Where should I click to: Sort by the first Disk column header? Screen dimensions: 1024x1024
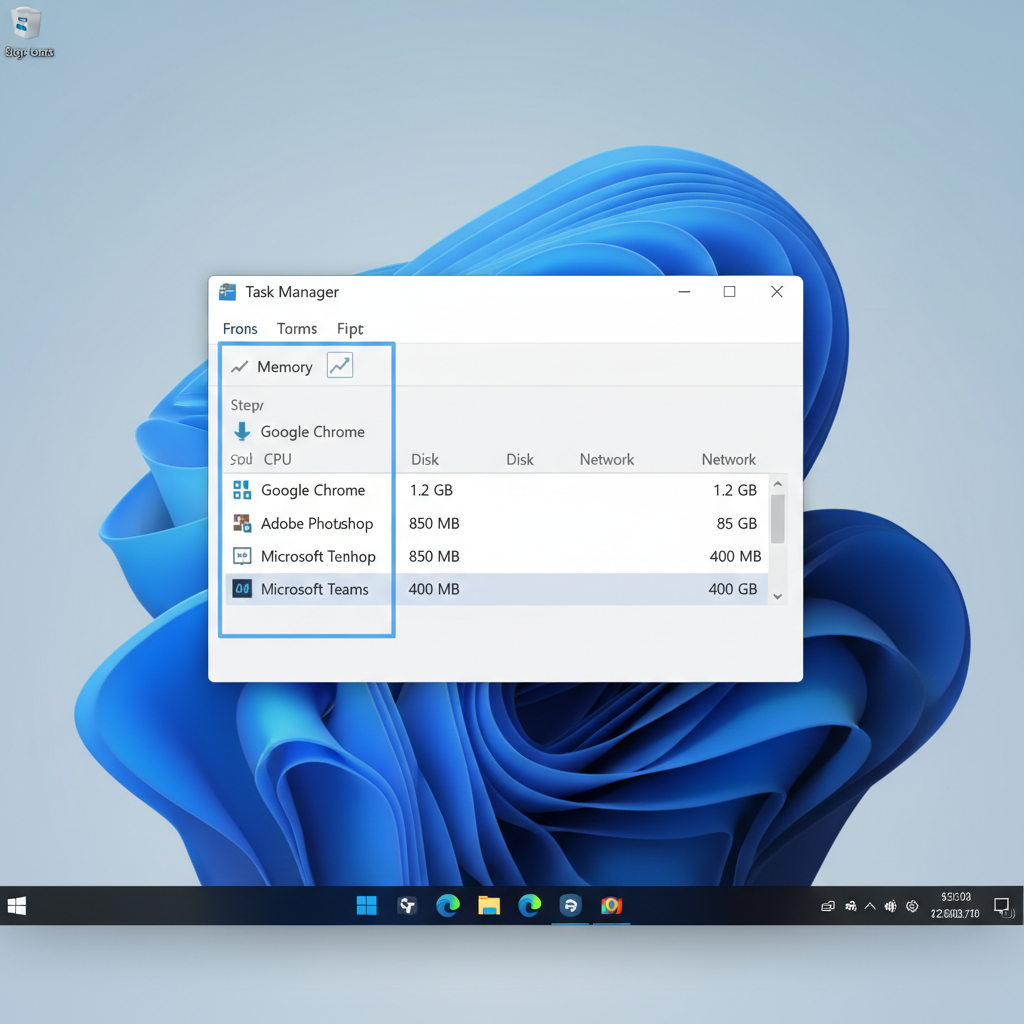[x=424, y=459]
